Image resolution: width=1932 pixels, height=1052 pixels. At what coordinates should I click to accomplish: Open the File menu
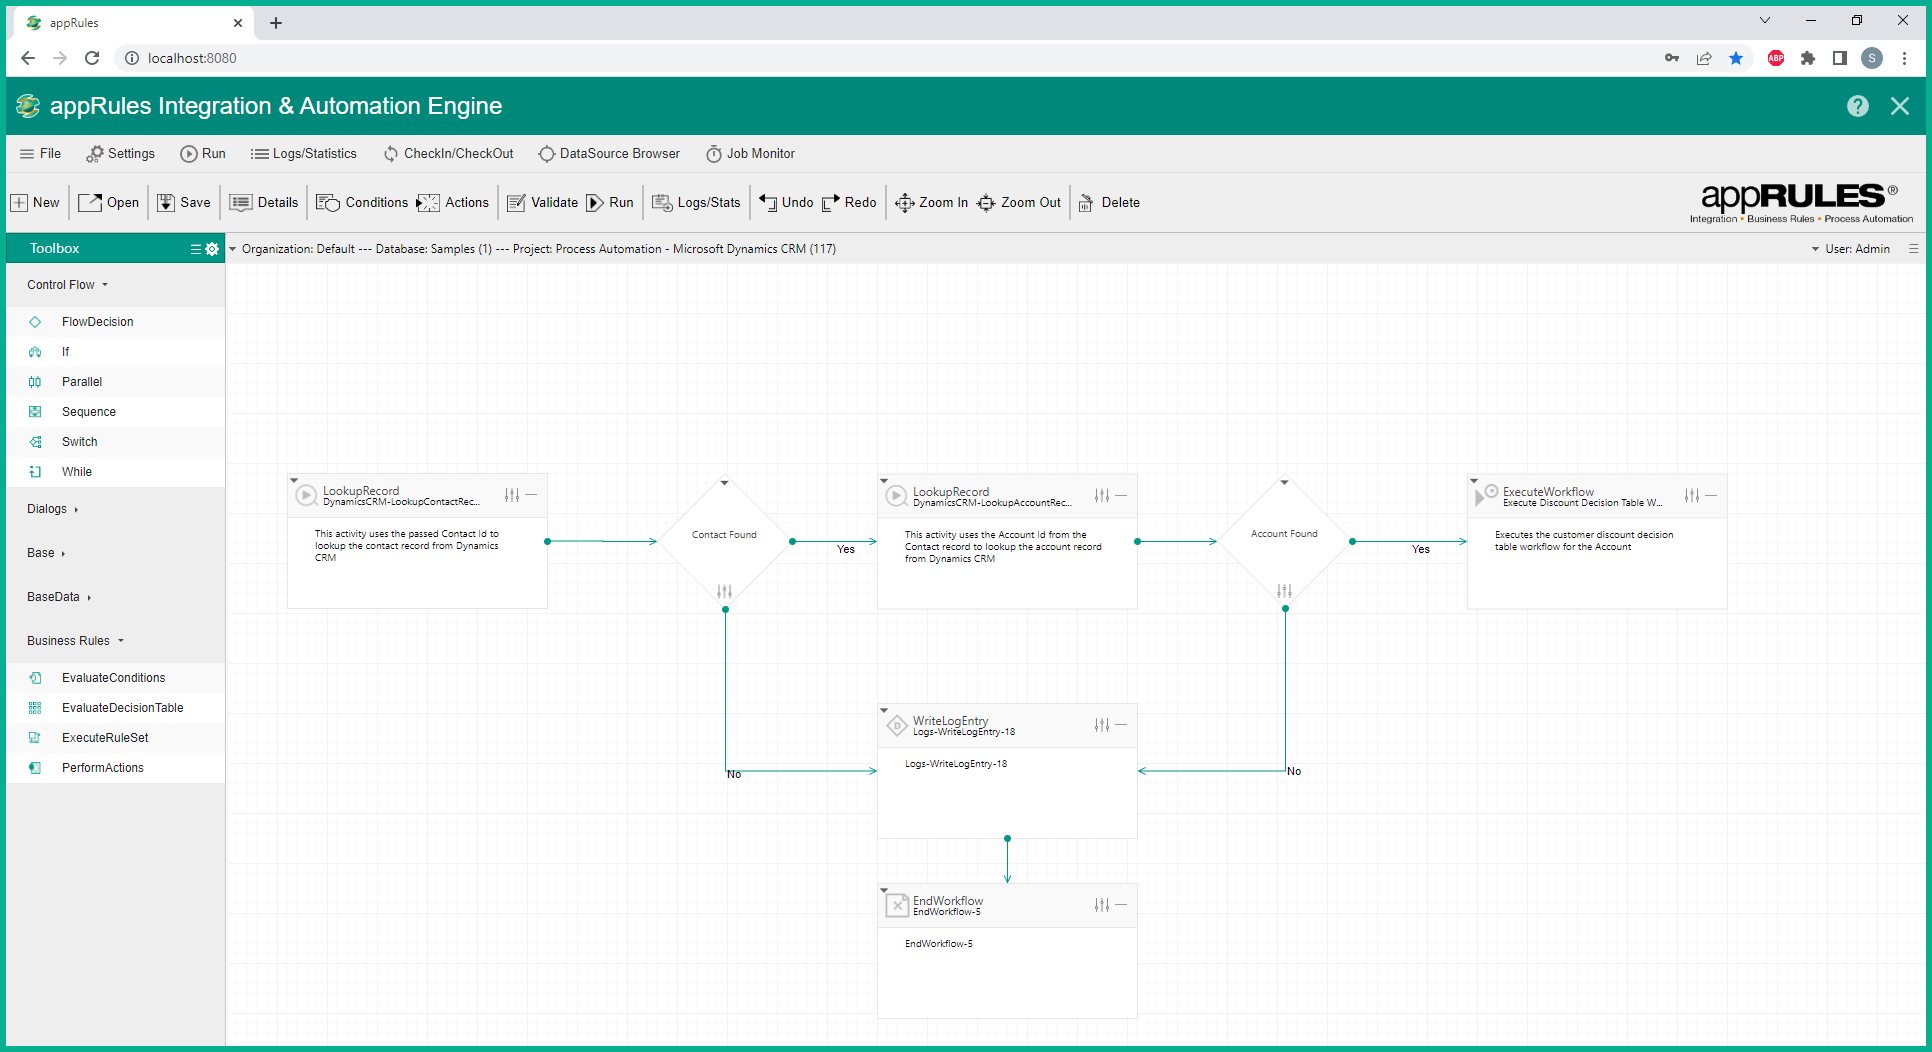coord(40,153)
